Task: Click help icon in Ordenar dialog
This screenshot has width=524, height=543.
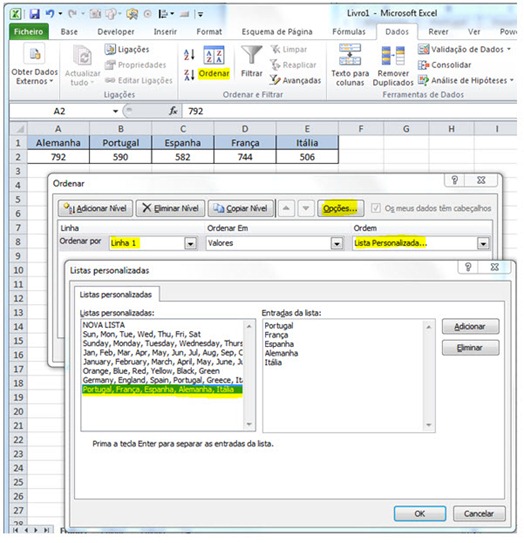Action: 455,180
